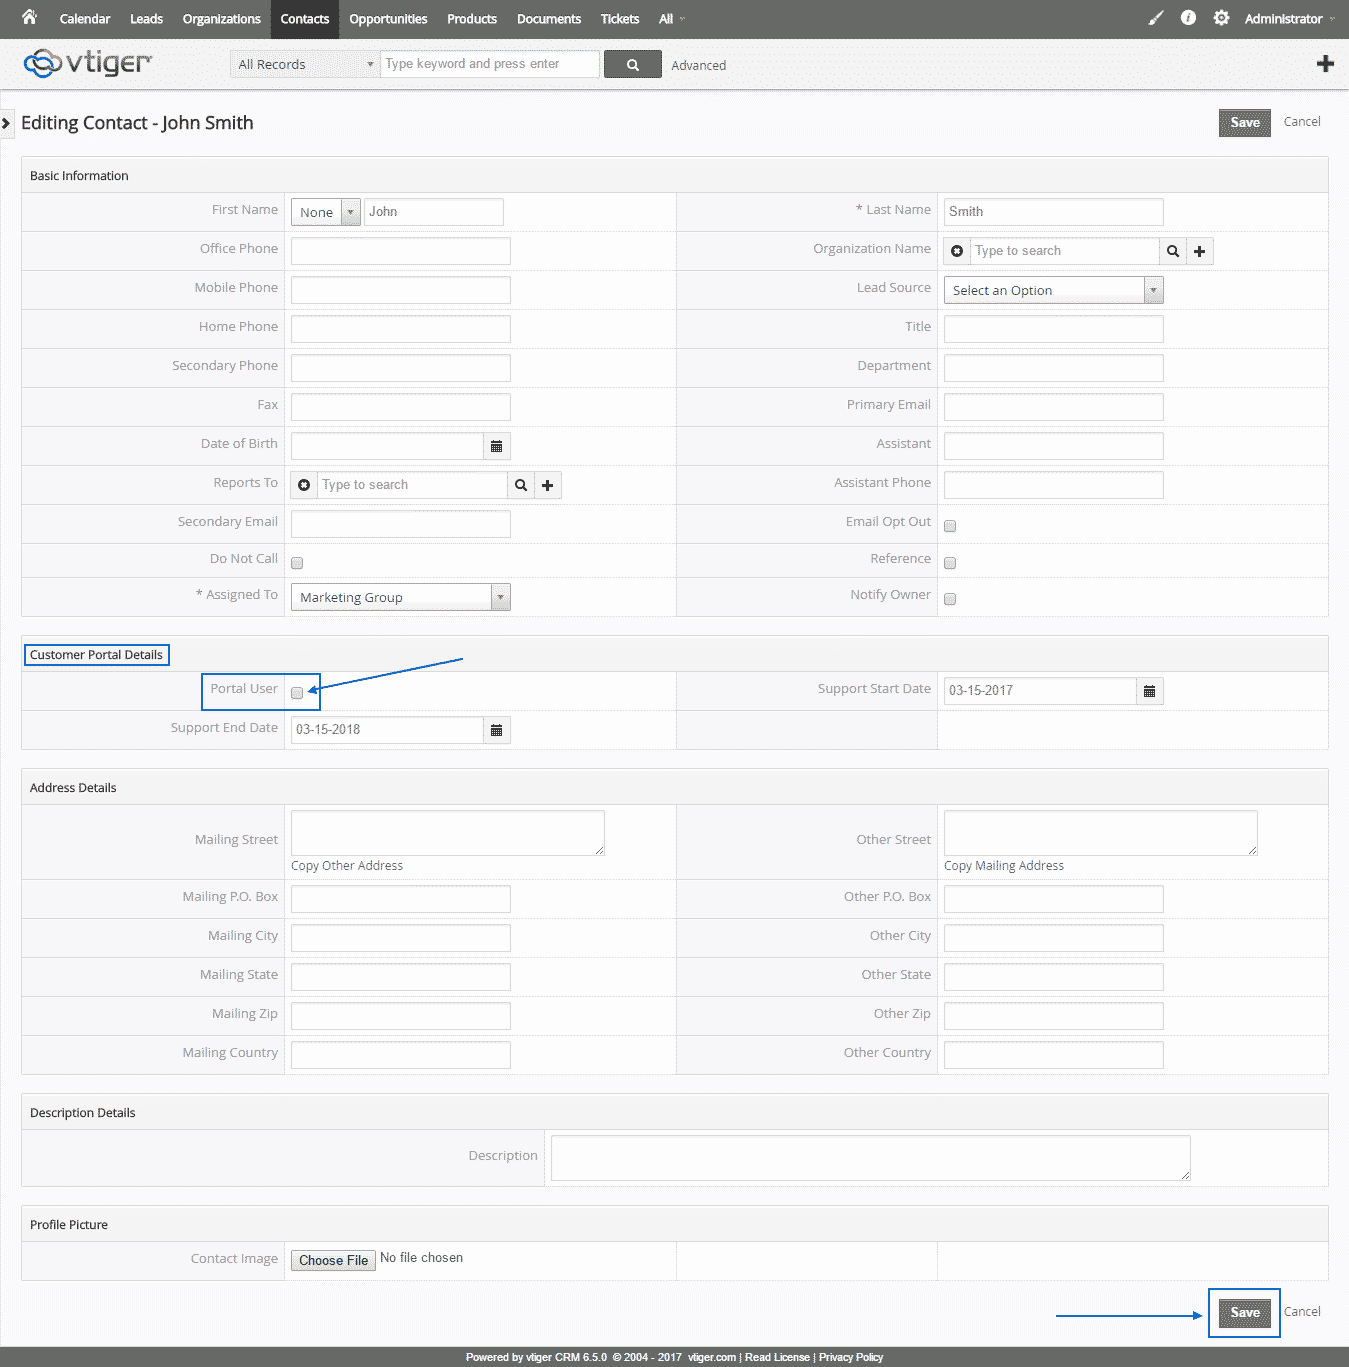Viewport: 1349px width, 1367px height.
Task: Enable Email Opt Out
Action: [x=949, y=525]
